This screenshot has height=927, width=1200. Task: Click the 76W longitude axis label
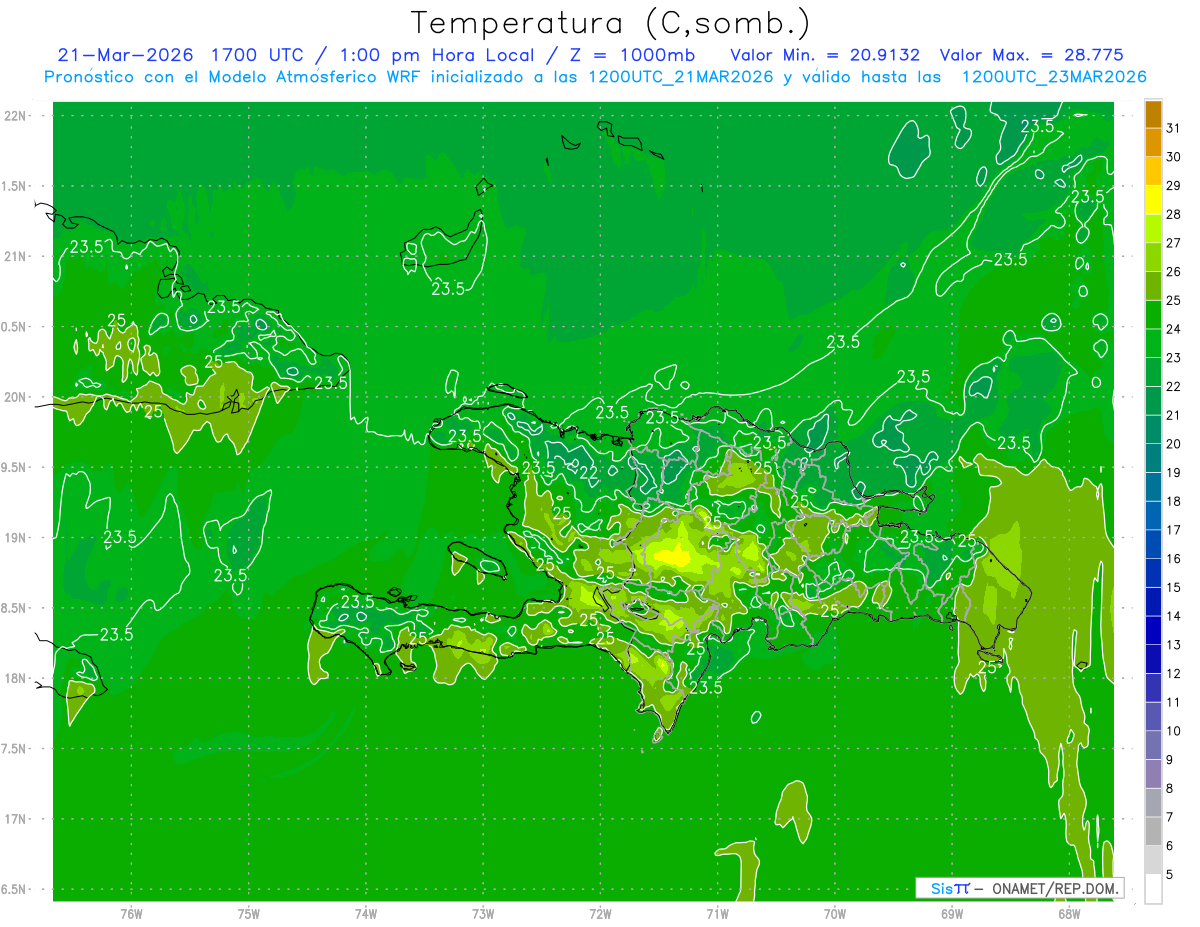[x=131, y=912]
